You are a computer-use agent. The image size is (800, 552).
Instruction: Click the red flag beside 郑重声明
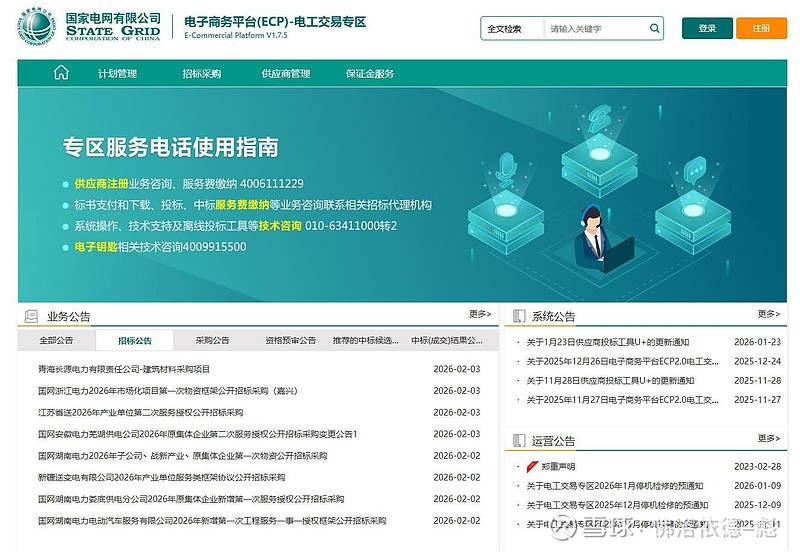(x=532, y=466)
